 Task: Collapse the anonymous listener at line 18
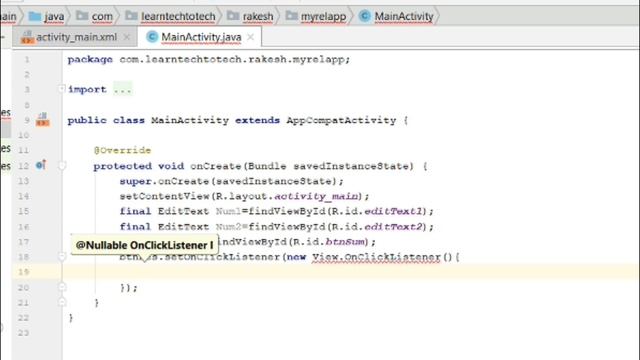click(62, 256)
